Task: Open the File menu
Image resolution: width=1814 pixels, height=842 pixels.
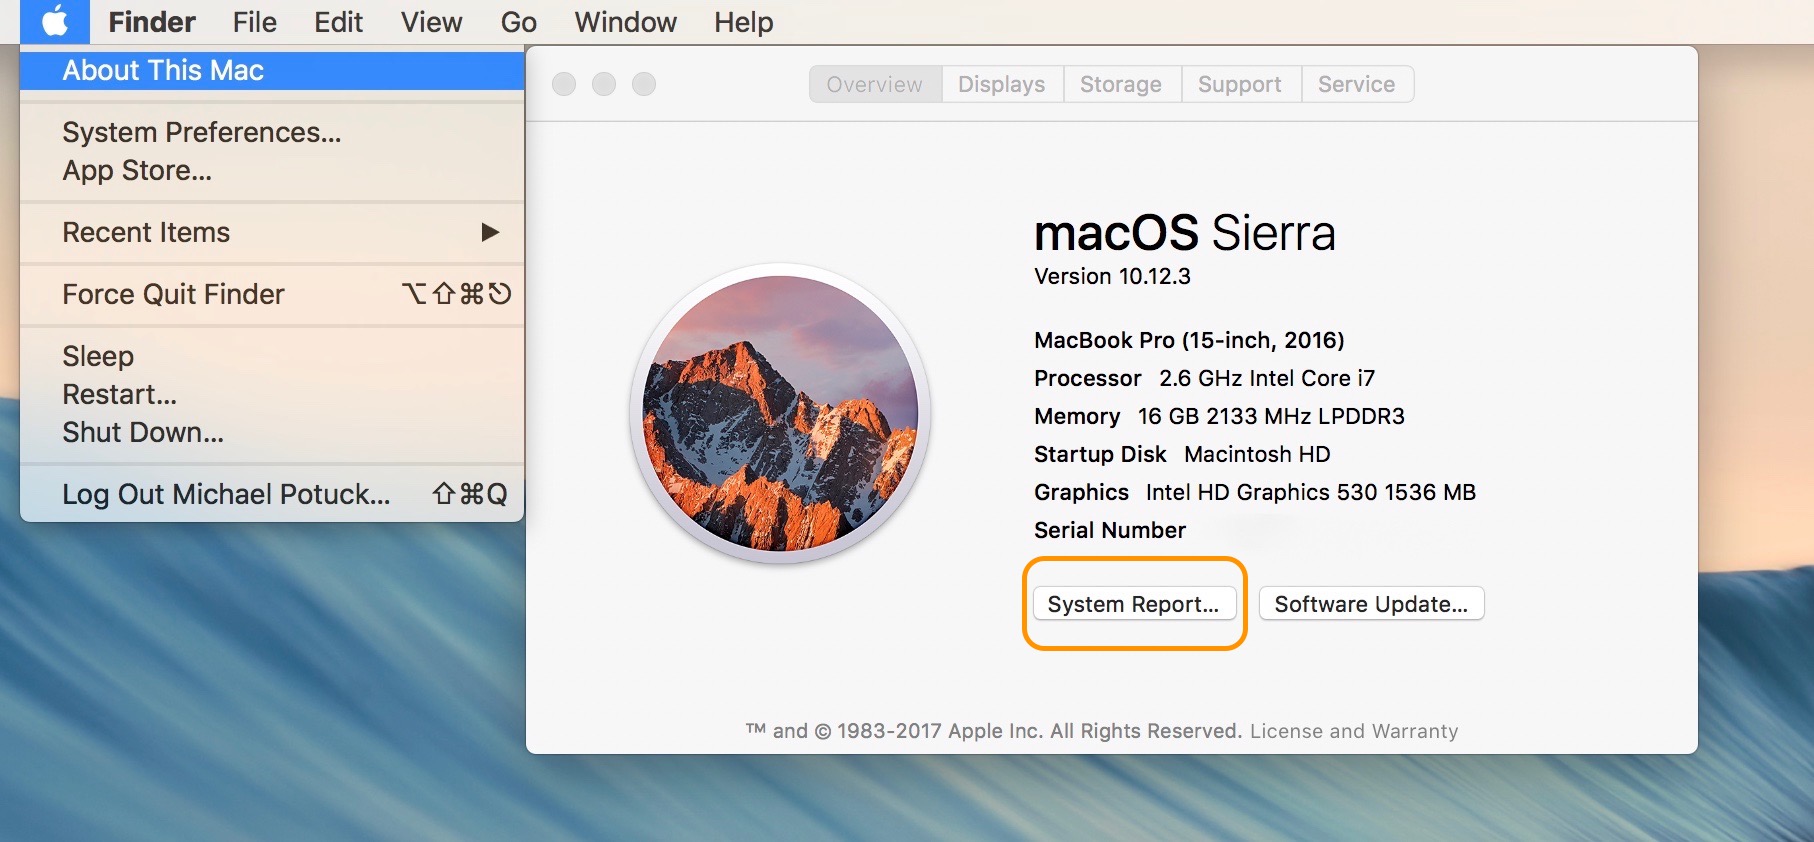Action: [255, 22]
